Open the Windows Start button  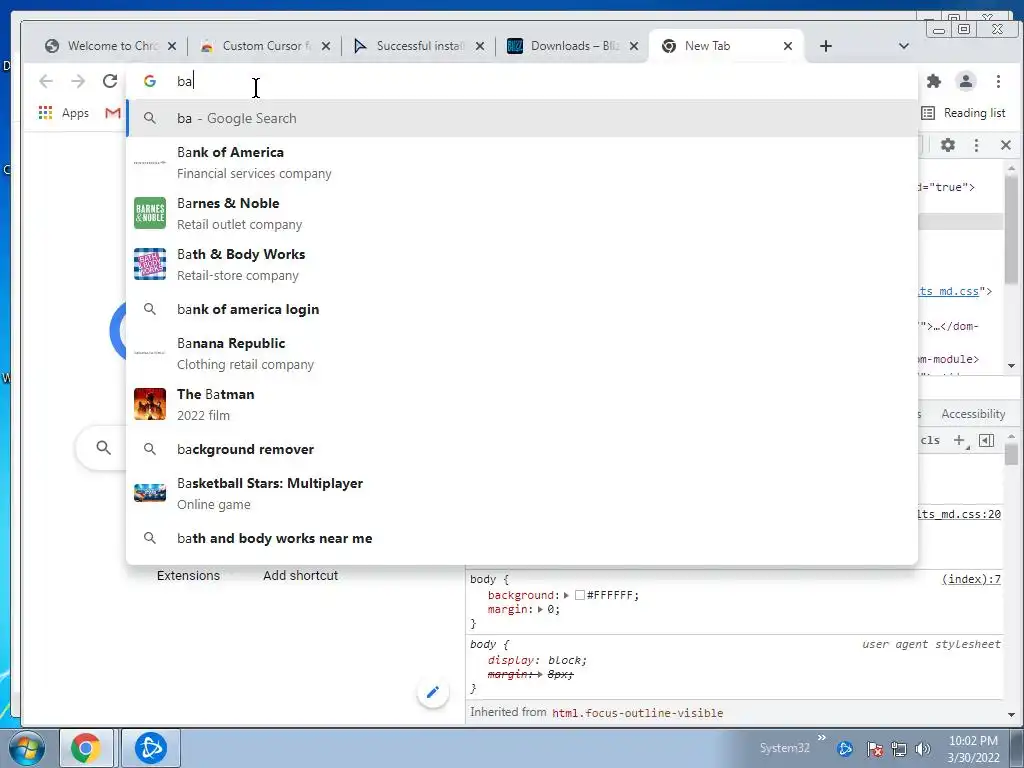pyautogui.click(x=27, y=748)
